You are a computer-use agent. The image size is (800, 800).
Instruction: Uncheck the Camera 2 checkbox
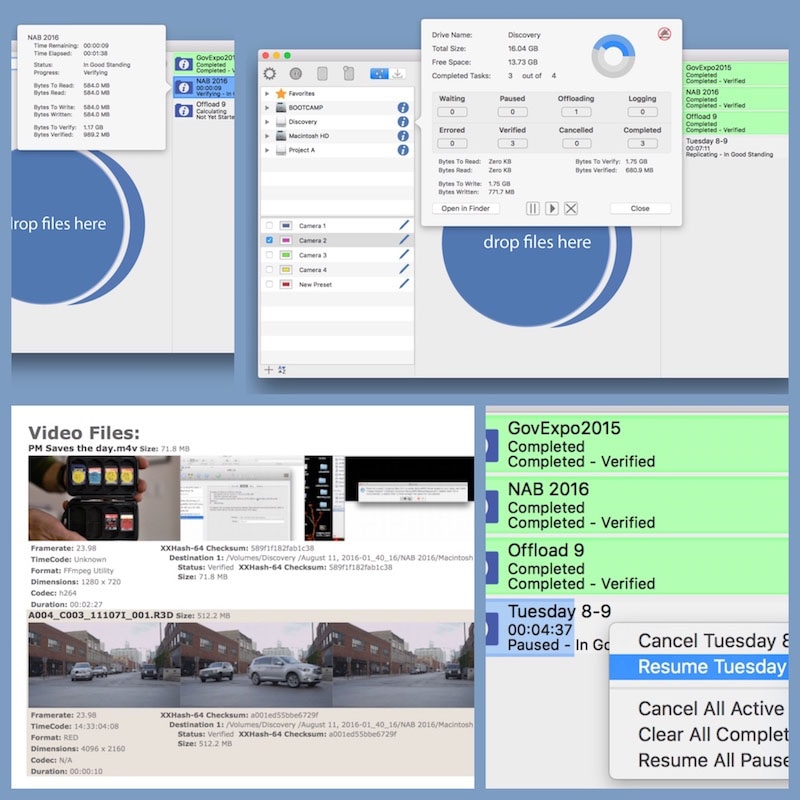[x=269, y=241]
